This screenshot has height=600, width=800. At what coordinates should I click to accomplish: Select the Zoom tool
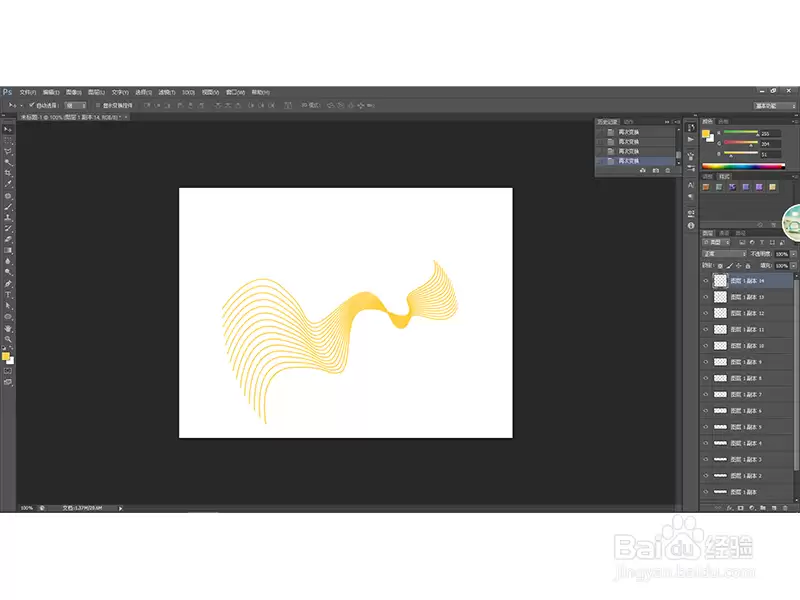(8, 339)
